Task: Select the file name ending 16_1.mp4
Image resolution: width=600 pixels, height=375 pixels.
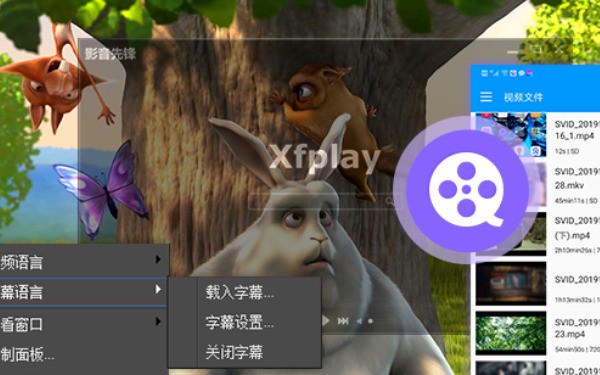Action: click(577, 130)
